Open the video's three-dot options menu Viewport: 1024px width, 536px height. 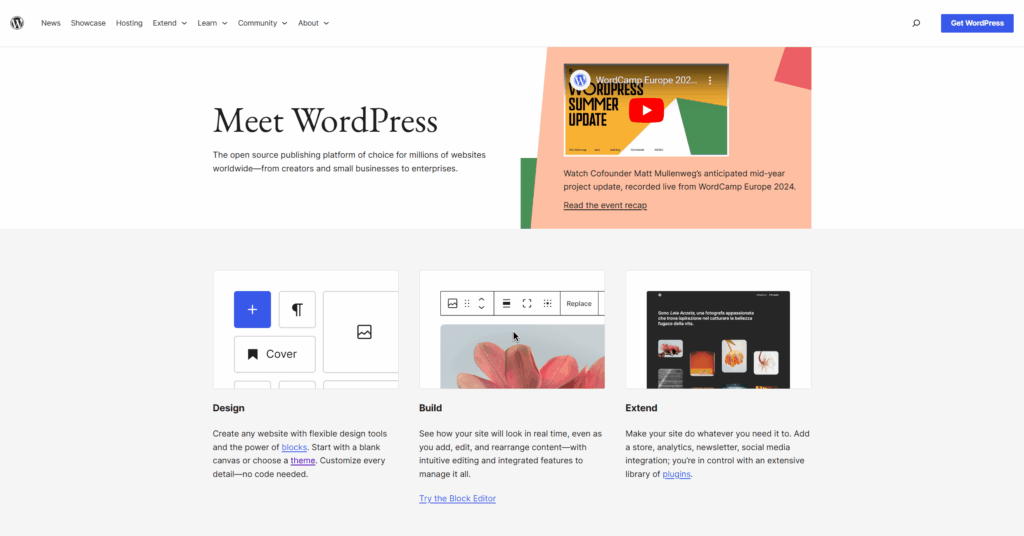click(711, 80)
